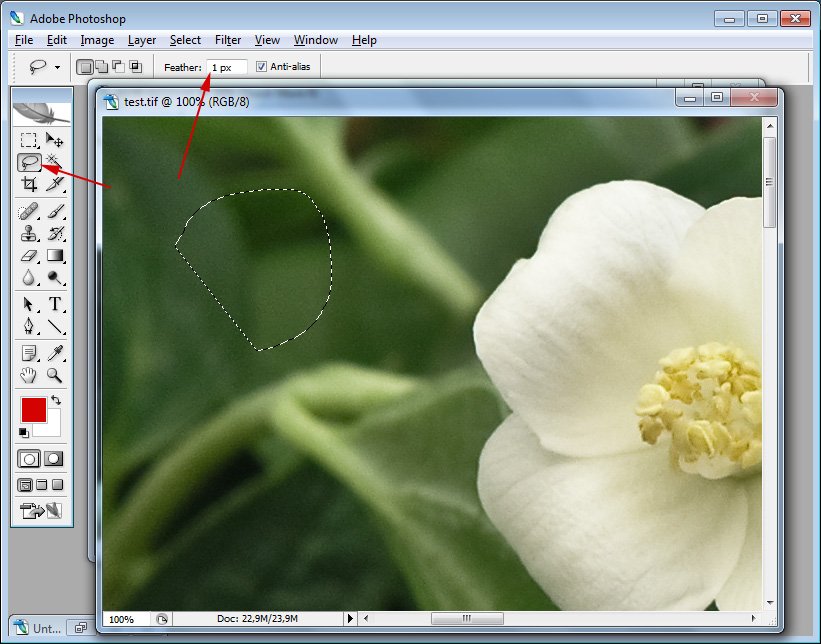Activate the Horizontal Type tool
This screenshot has height=644, width=821.
point(55,304)
